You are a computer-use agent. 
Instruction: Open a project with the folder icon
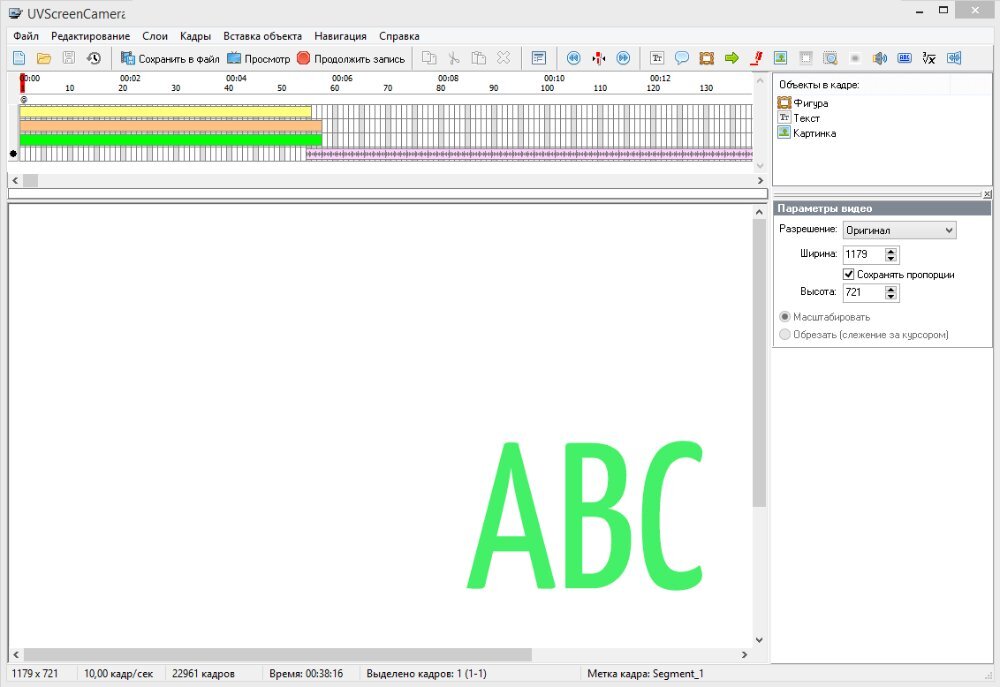[x=44, y=58]
